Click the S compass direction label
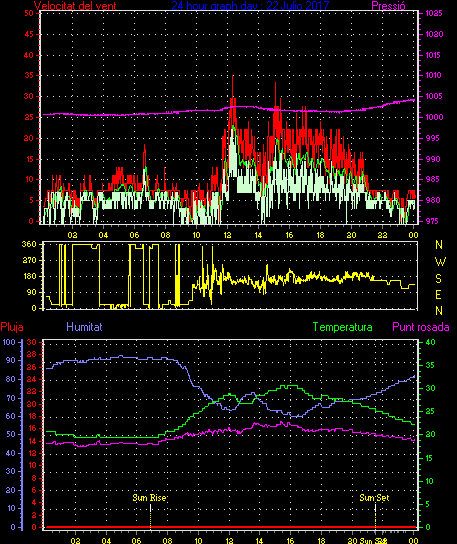The image size is (457, 544). [x=439, y=278]
